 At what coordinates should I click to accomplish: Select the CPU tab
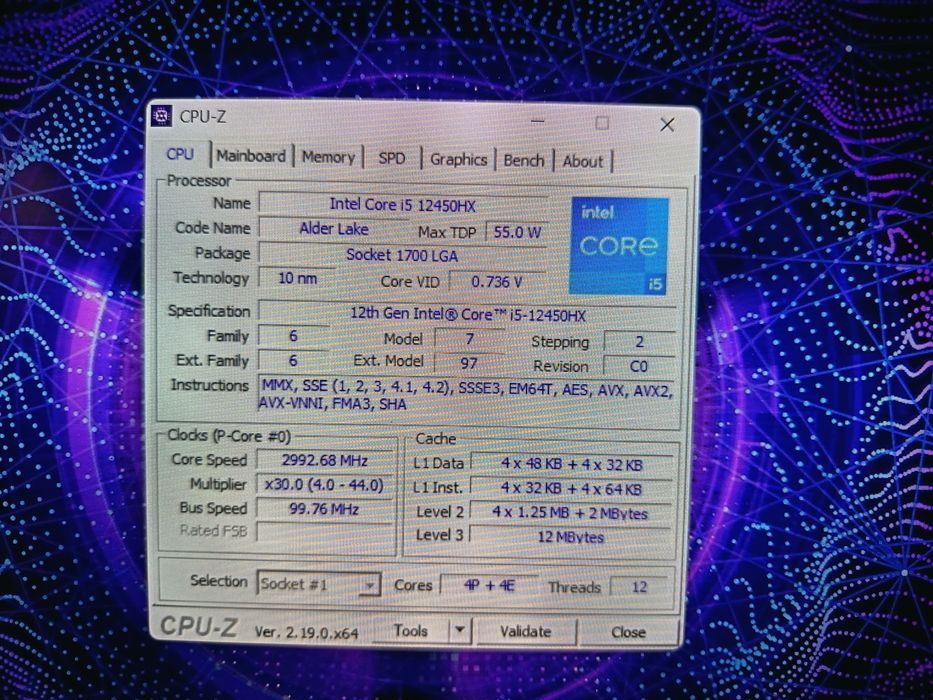180,154
